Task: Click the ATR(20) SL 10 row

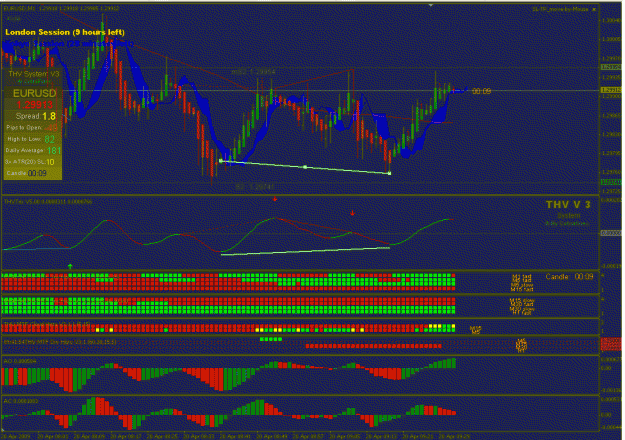Action: tap(29, 162)
